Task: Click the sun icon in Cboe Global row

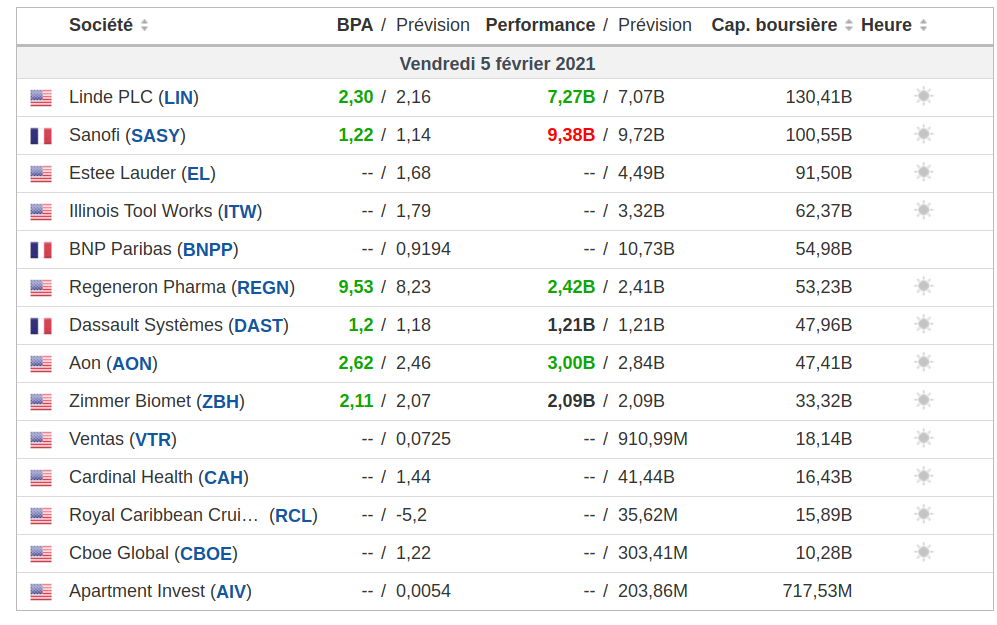Action: (x=923, y=552)
